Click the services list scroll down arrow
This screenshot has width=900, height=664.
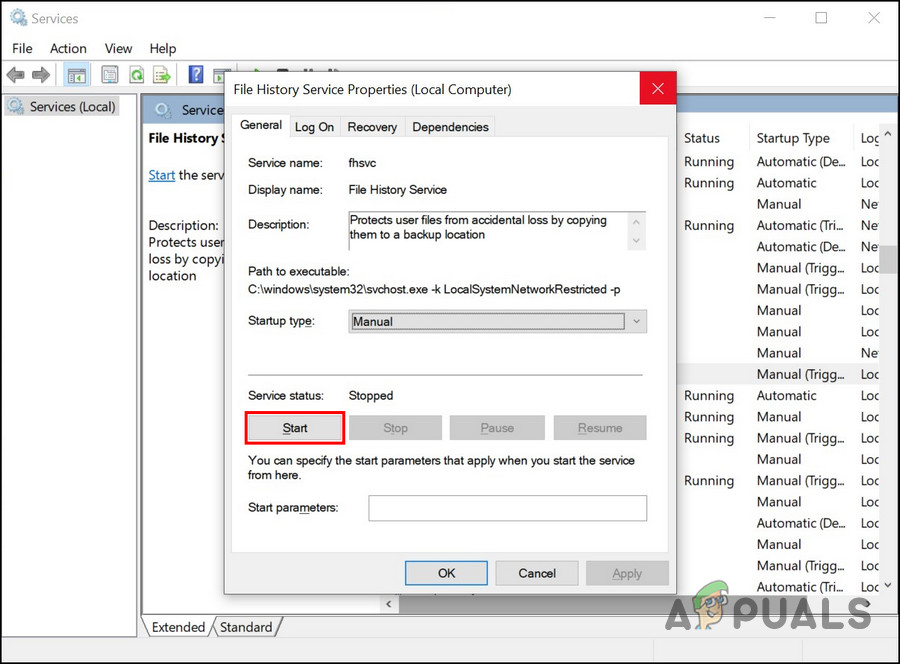coord(889,585)
